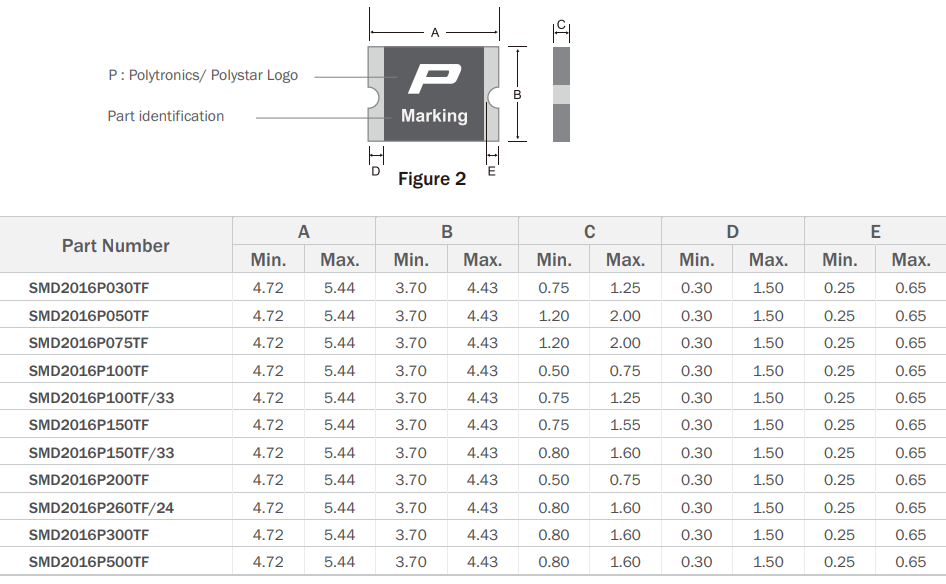Click the "Marking" text on the component

pos(434,116)
